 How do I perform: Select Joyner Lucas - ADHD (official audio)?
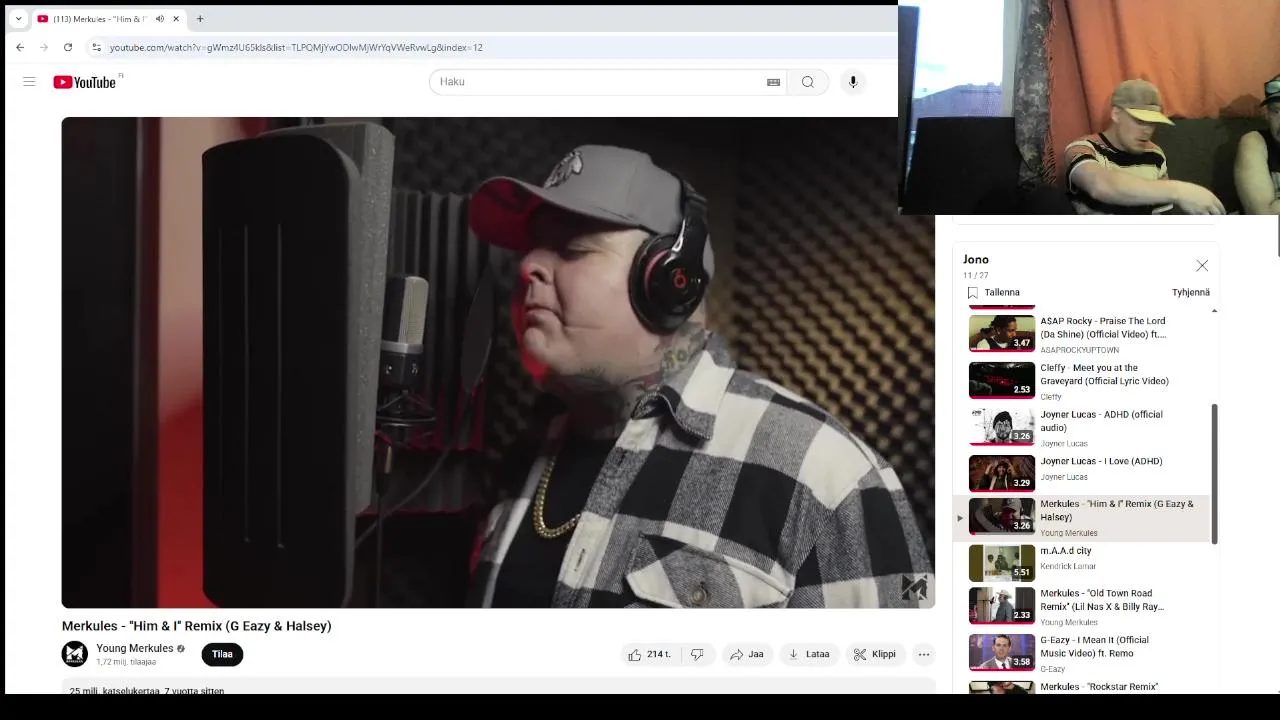click(1087, 427)
